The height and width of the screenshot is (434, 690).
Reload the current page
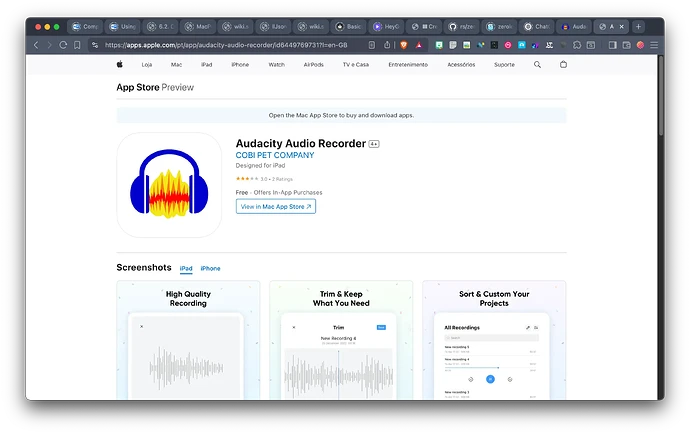tap(63, 45)
